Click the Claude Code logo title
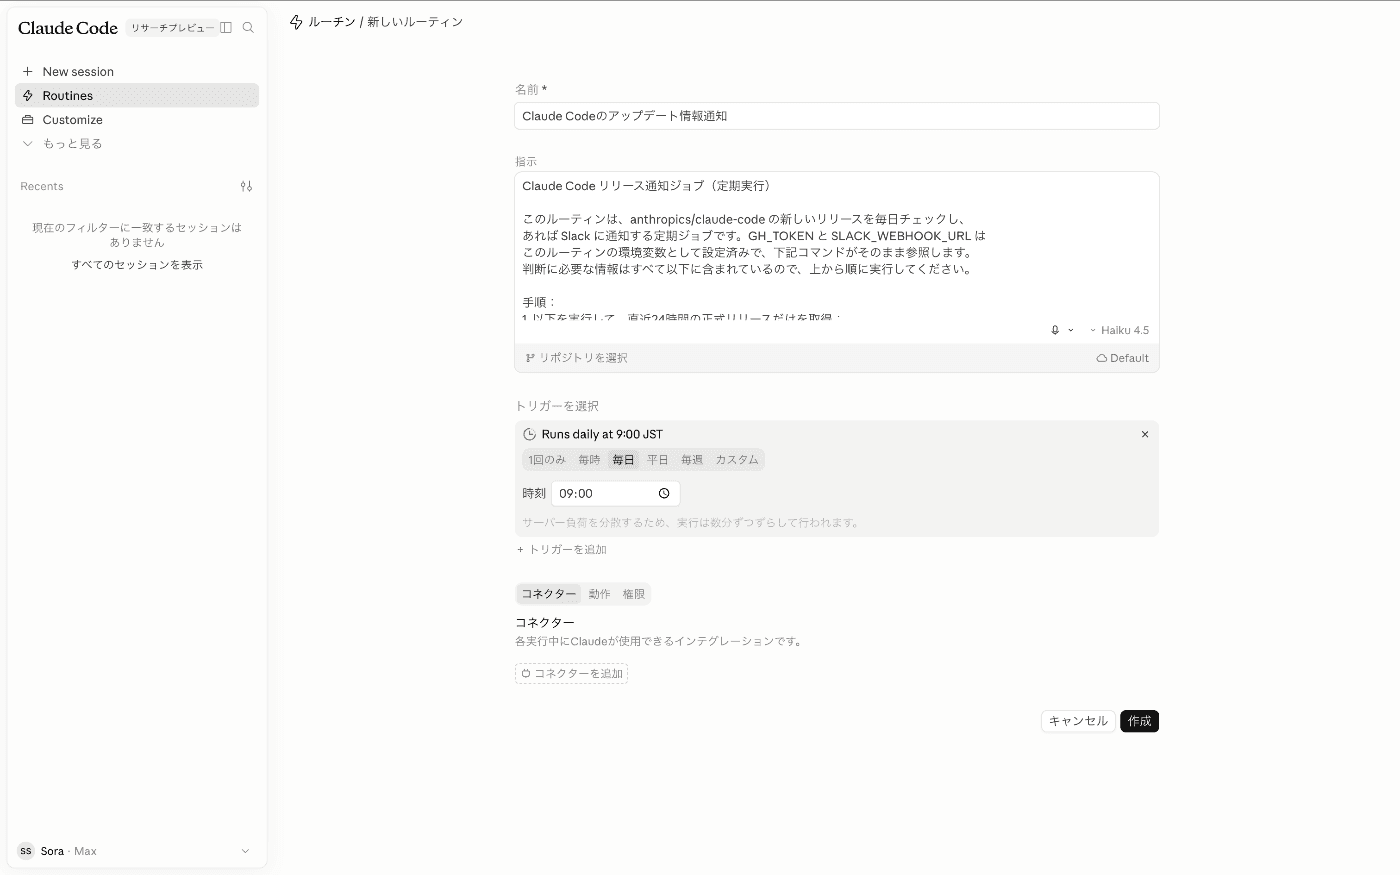Screen dimensions: 1400x875 68,28
